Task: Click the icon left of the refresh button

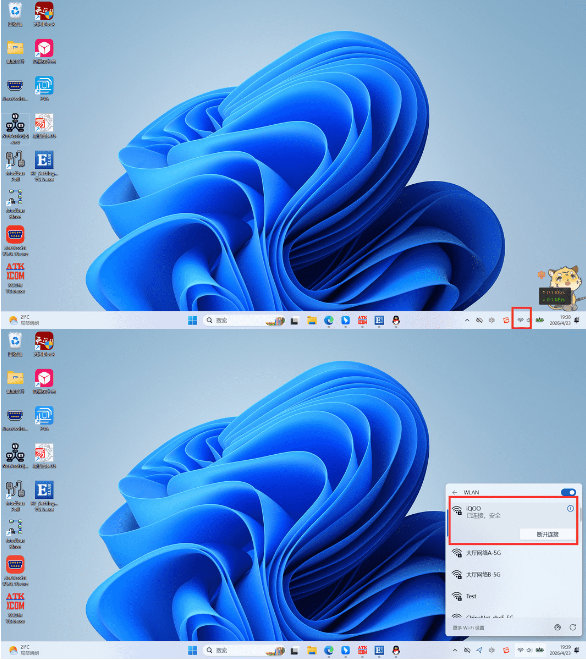Action: (x=557, y=627)
